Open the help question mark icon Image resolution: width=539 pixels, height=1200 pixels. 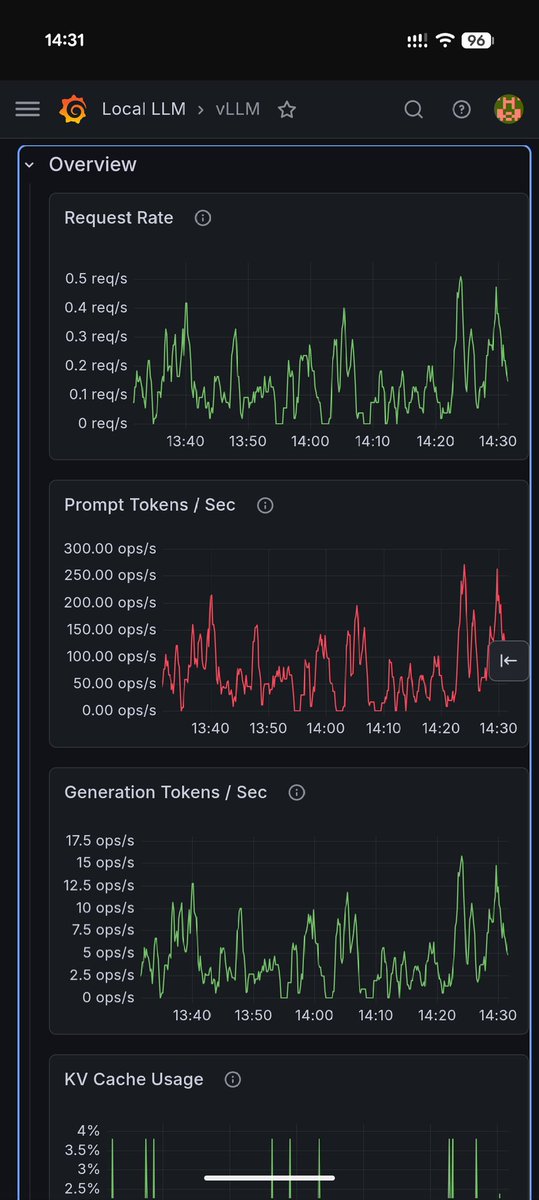pyautogui.click(x=461, y=109)
